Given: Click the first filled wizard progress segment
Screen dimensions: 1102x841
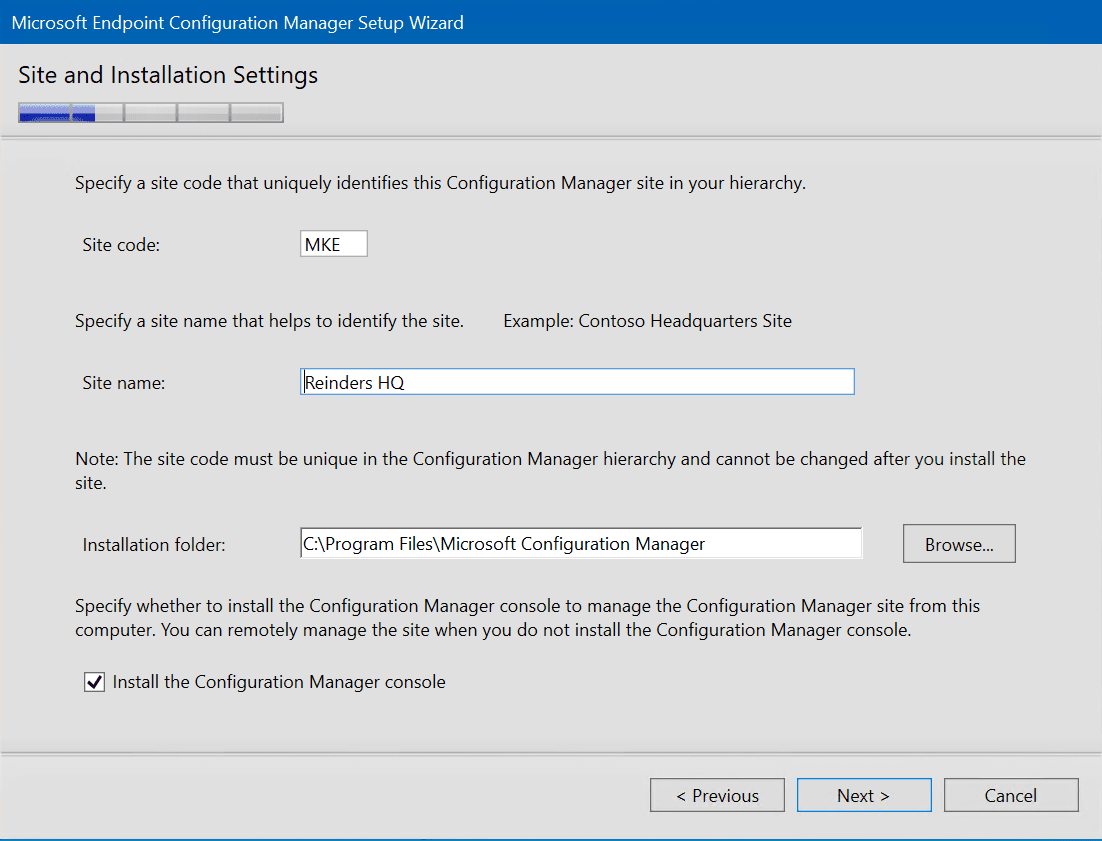Looking at the screenshot, I should point(45,112).
